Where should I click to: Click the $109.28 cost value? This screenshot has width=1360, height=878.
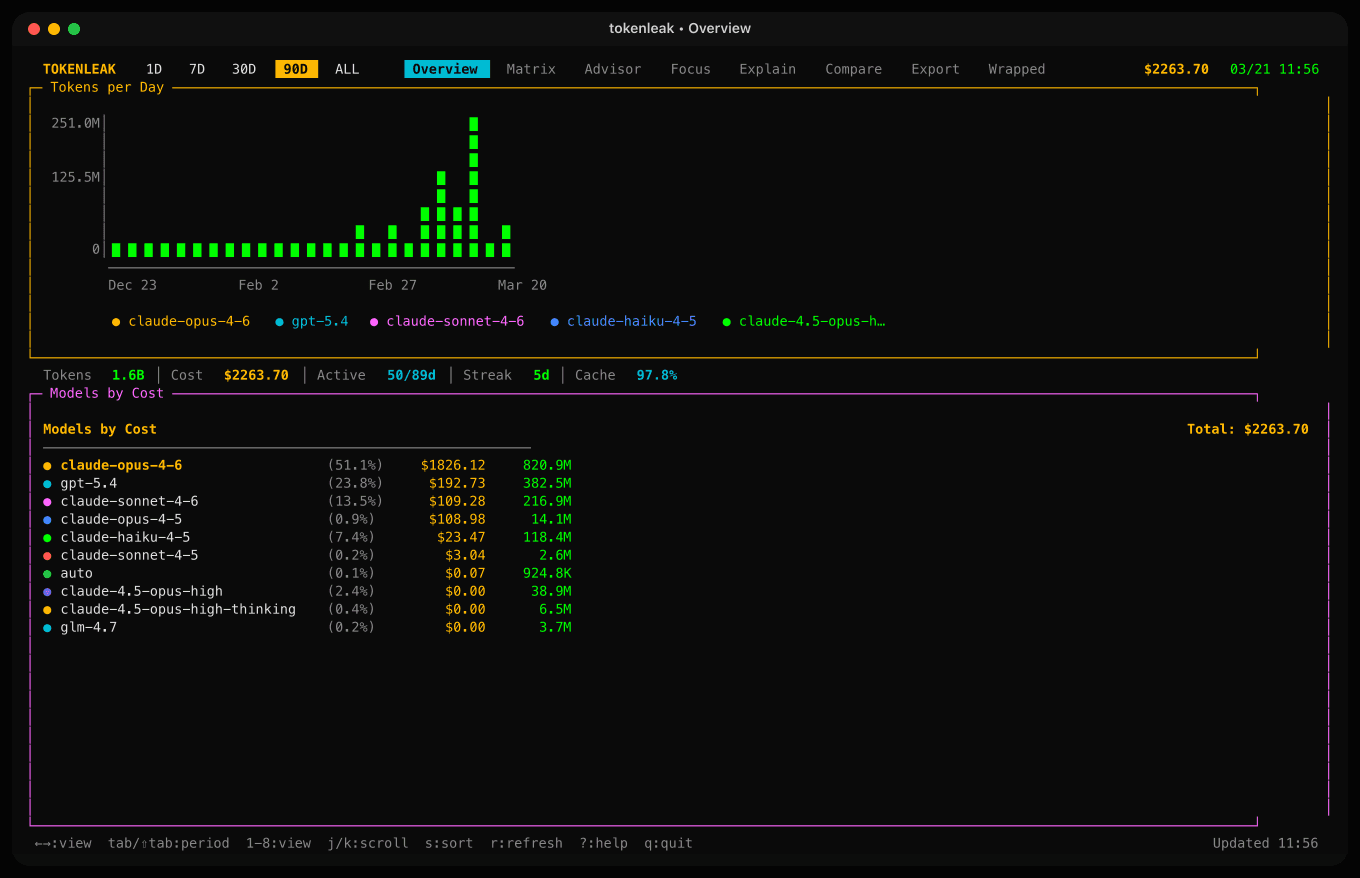457,501
